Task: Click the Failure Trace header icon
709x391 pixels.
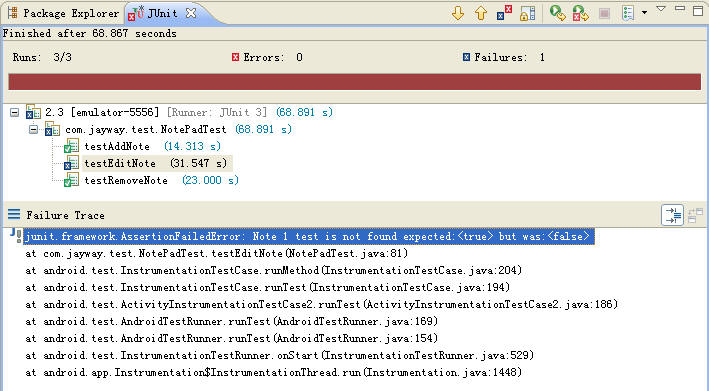Action: [14, 214]
